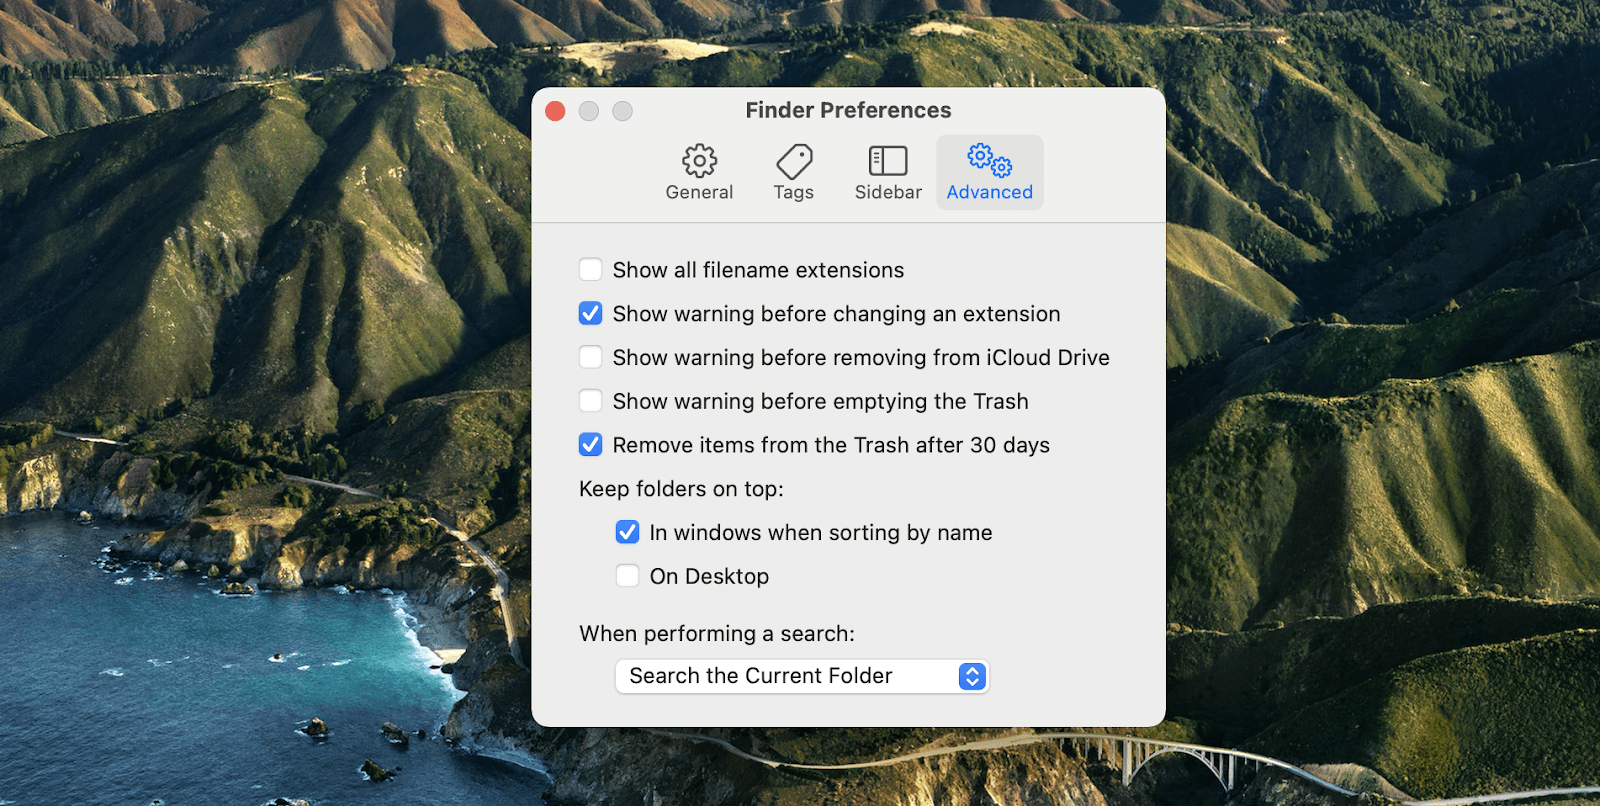Close the Finder Preferences window

point(556,111)
